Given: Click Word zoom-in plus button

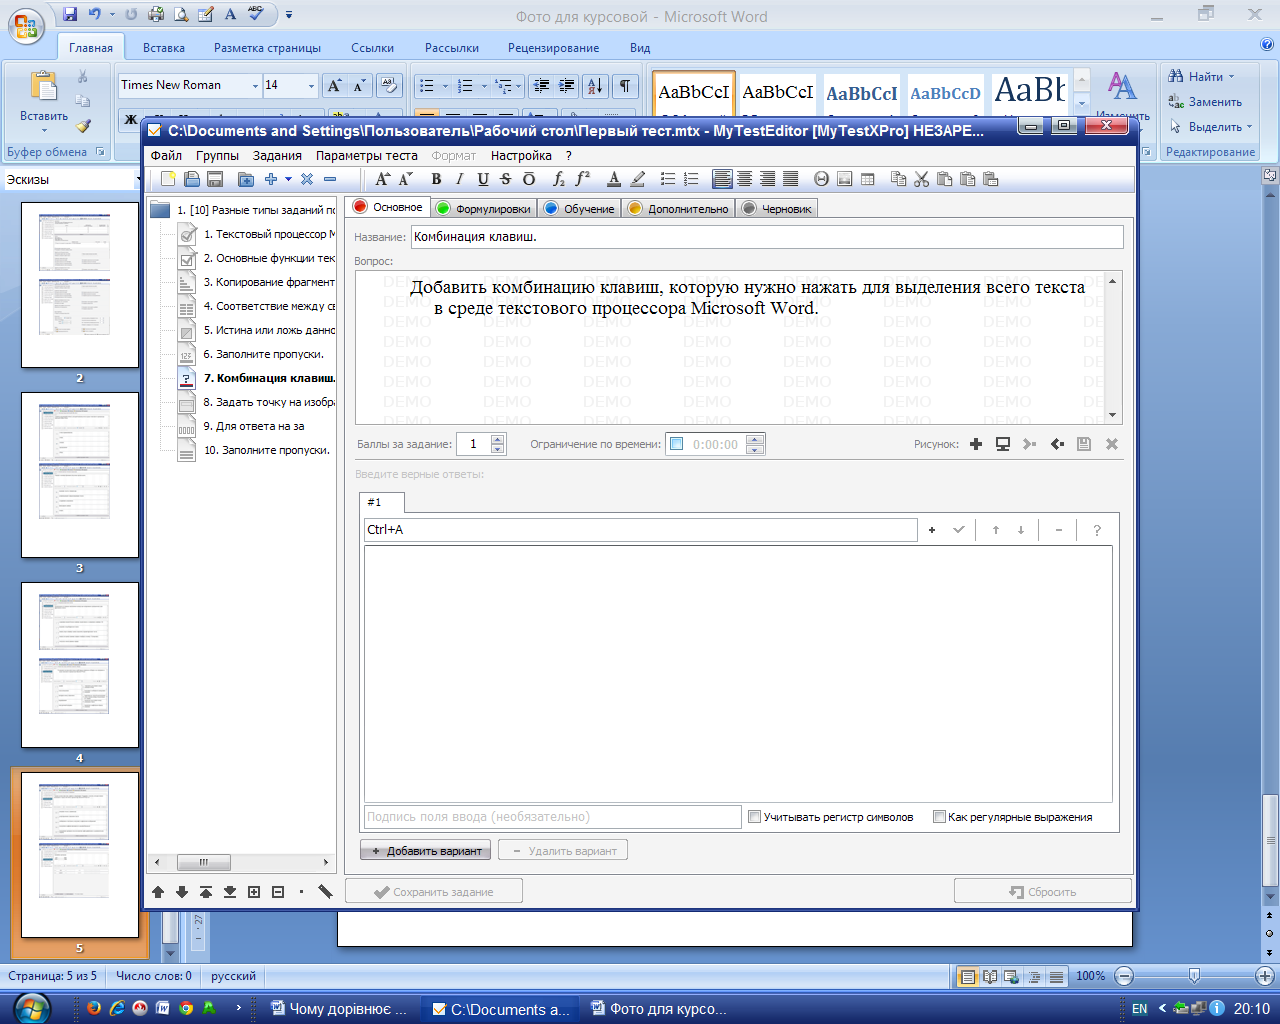Looking at the screenshot, I should click(x=1265, y=976).
